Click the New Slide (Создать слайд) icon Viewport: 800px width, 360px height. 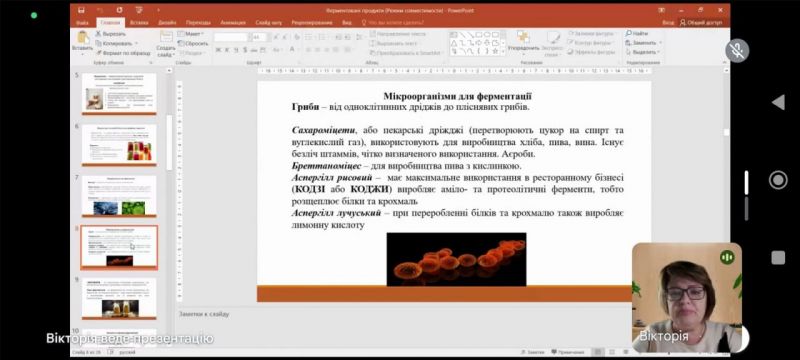pyautogui.click(x=166, y=37)
